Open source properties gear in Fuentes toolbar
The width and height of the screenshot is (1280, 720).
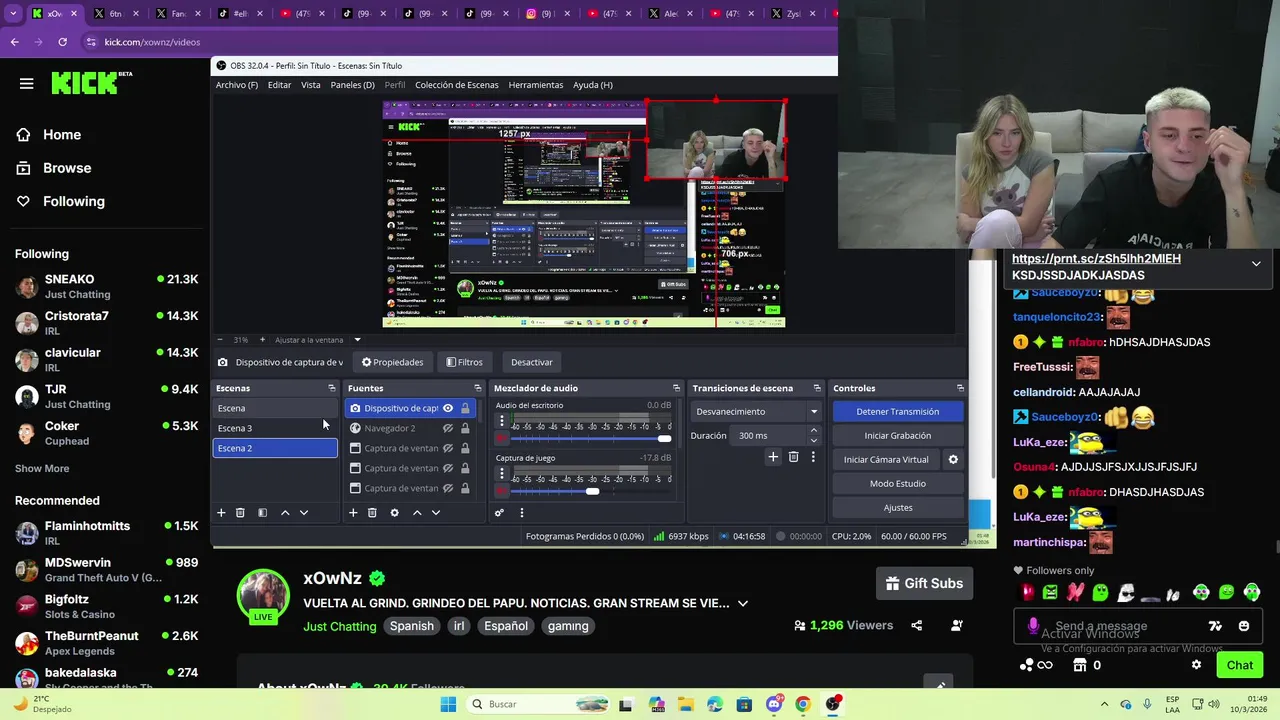pos(394,513)
